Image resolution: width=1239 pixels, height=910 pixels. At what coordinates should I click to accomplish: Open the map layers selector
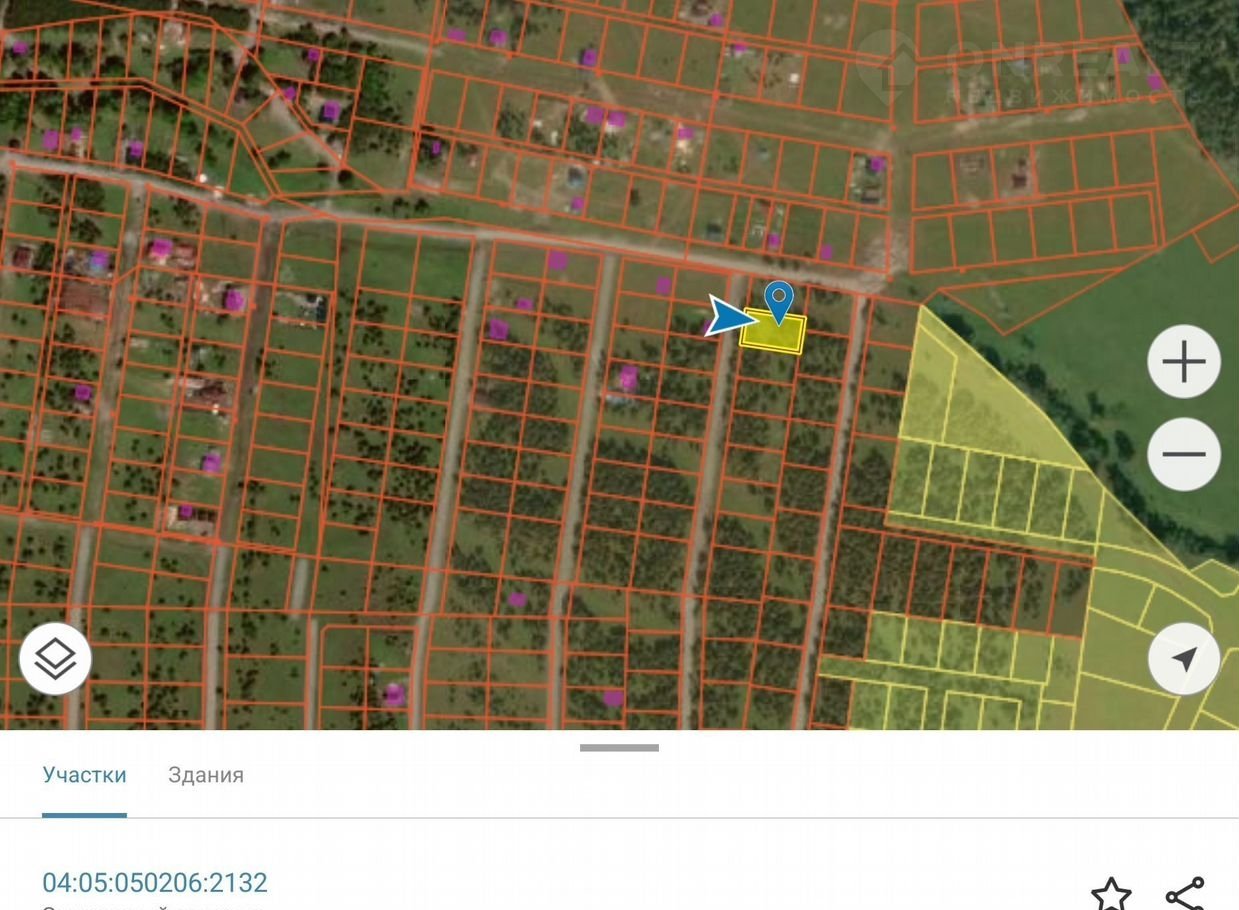click(55, 658)
